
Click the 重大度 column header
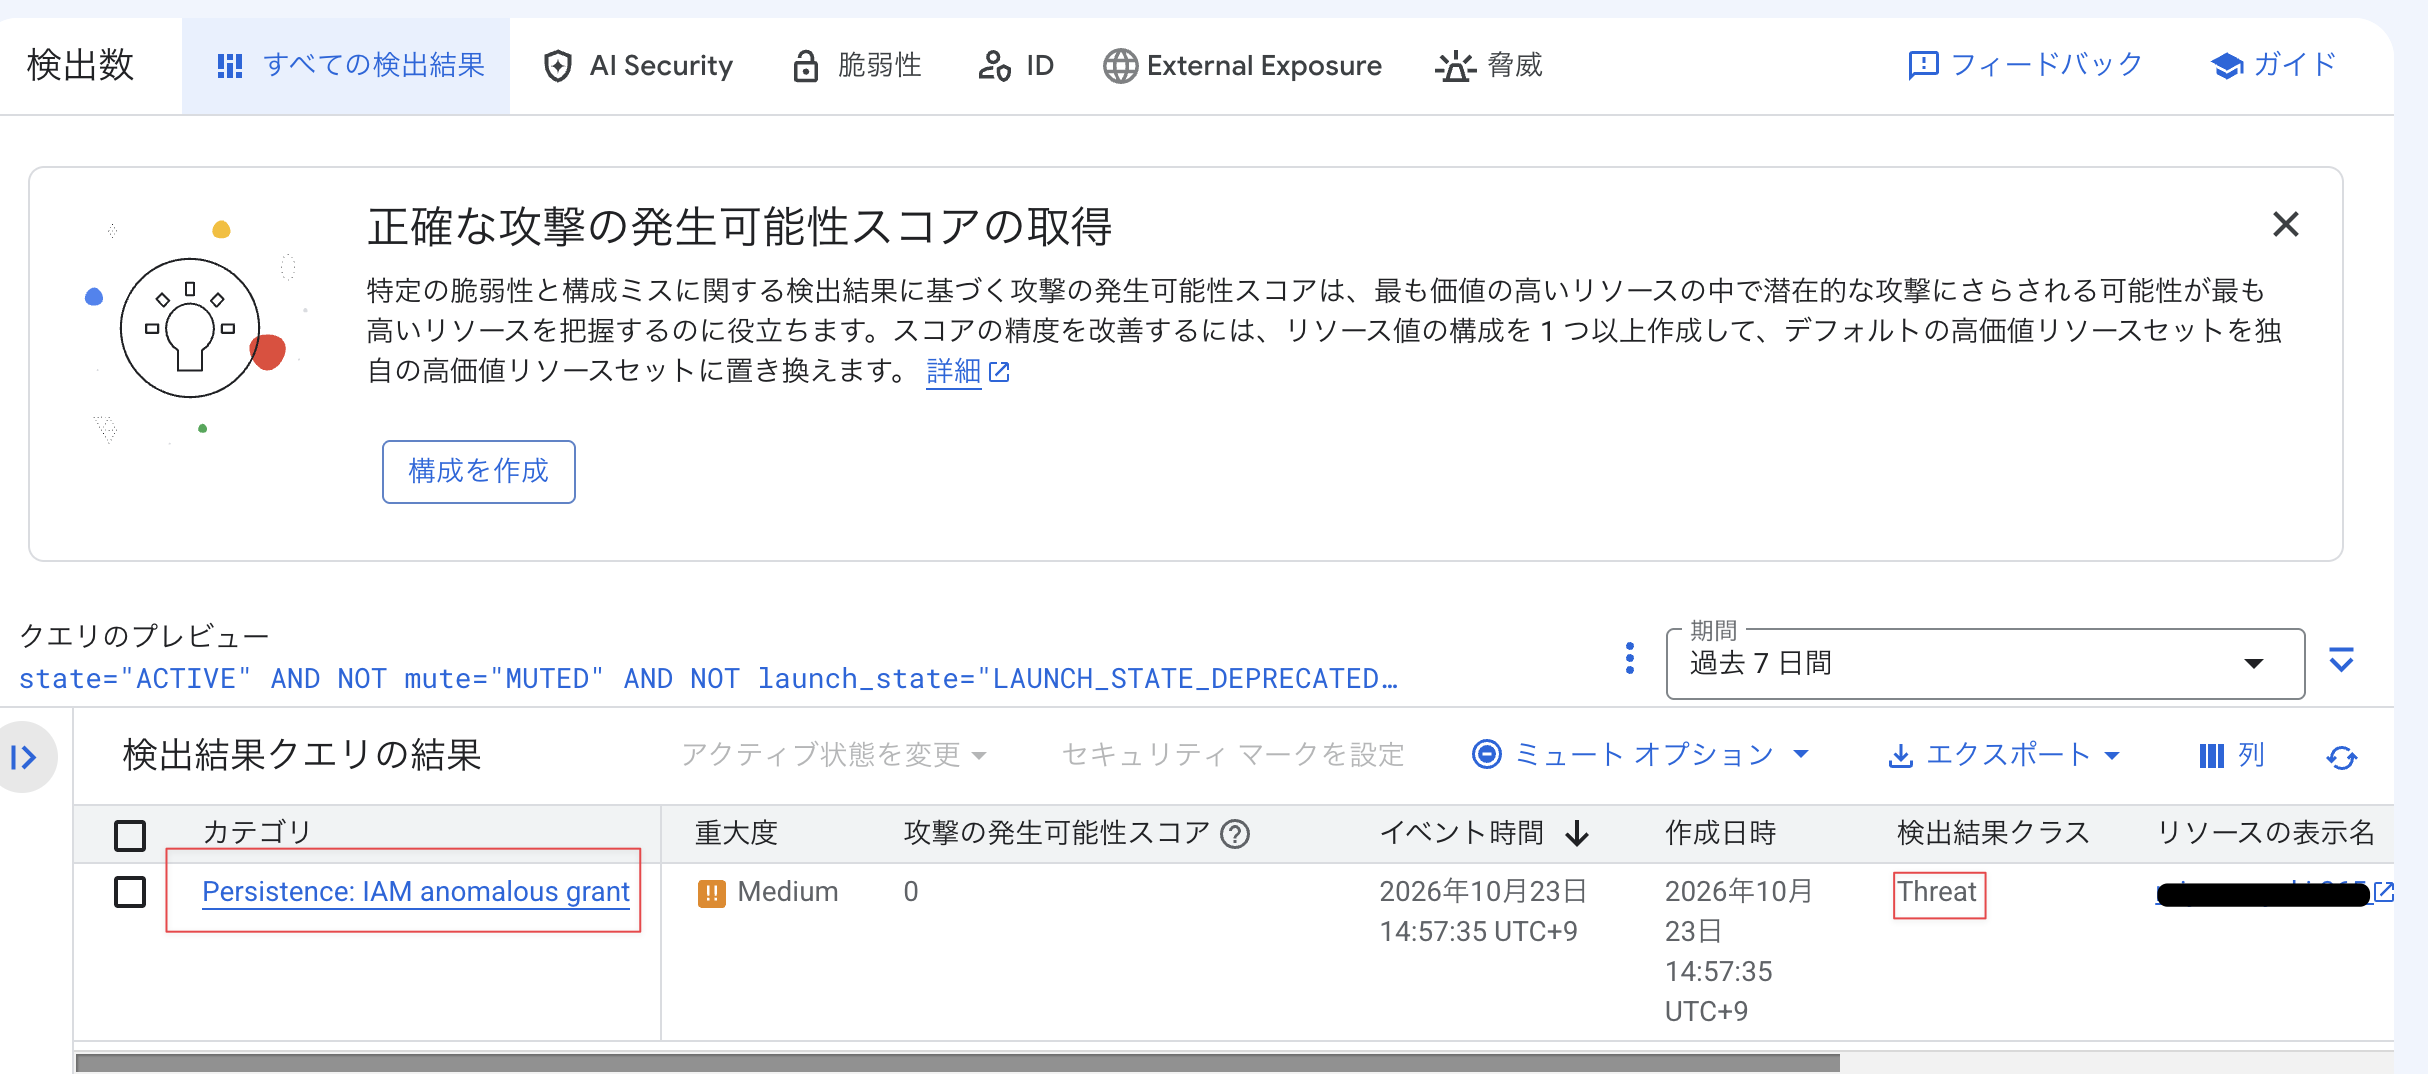pos(736,833)
